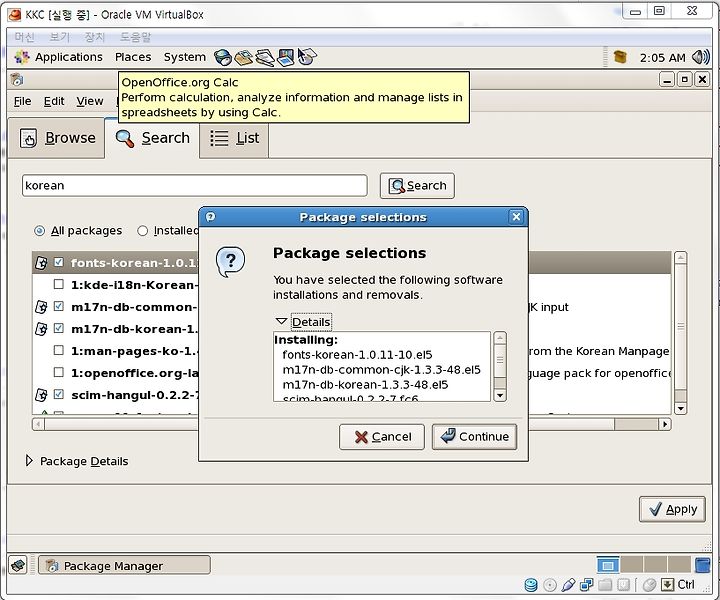
Task: Click the 2:05 AM clock
Action: coord(662,57)
